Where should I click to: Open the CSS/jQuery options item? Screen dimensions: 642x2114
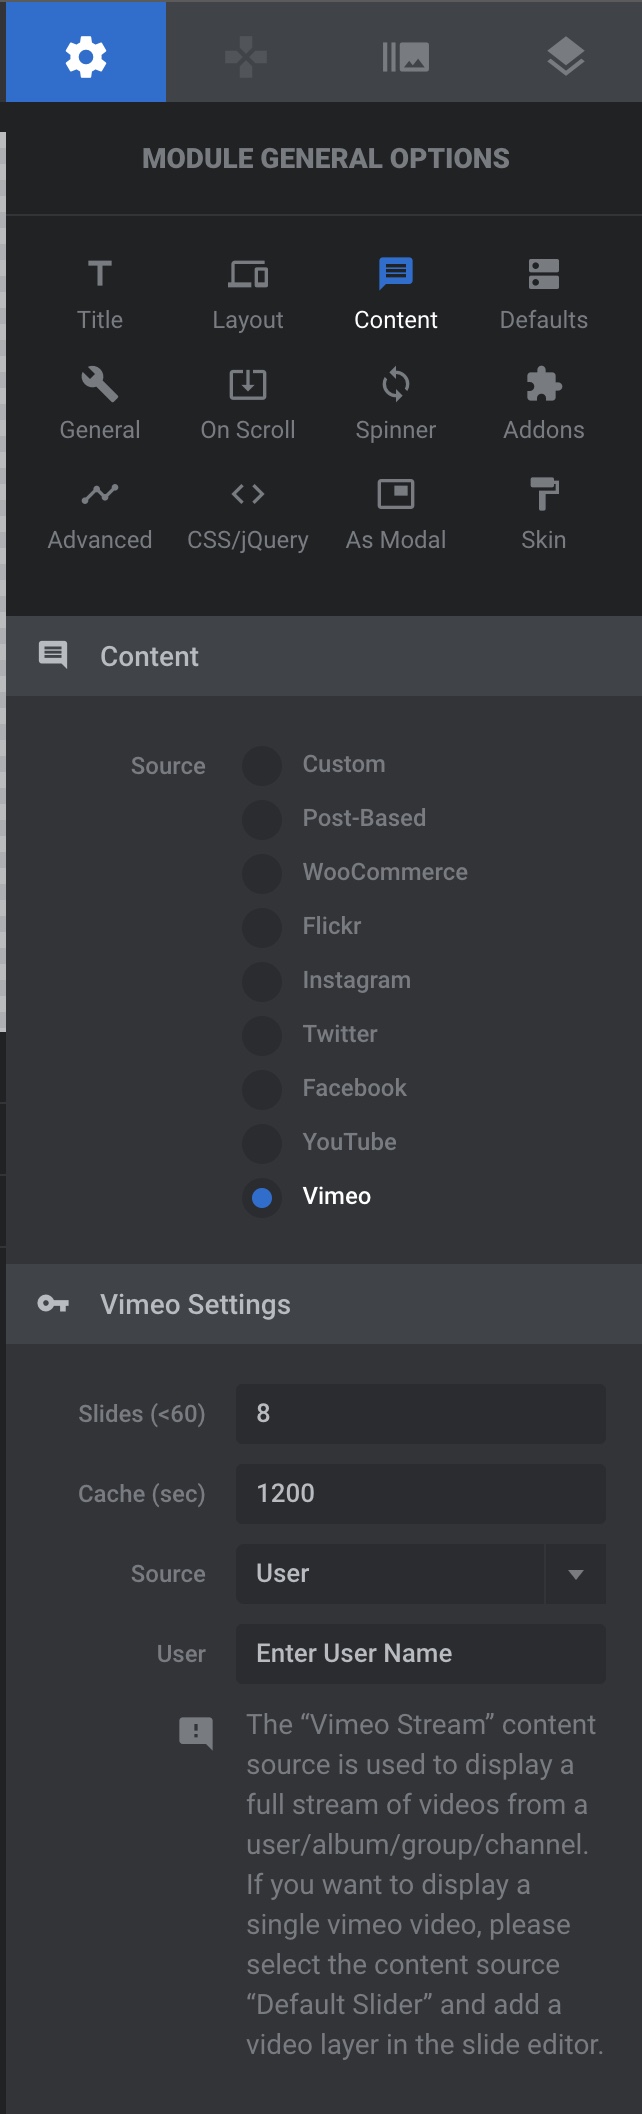(x=248, y=515)
